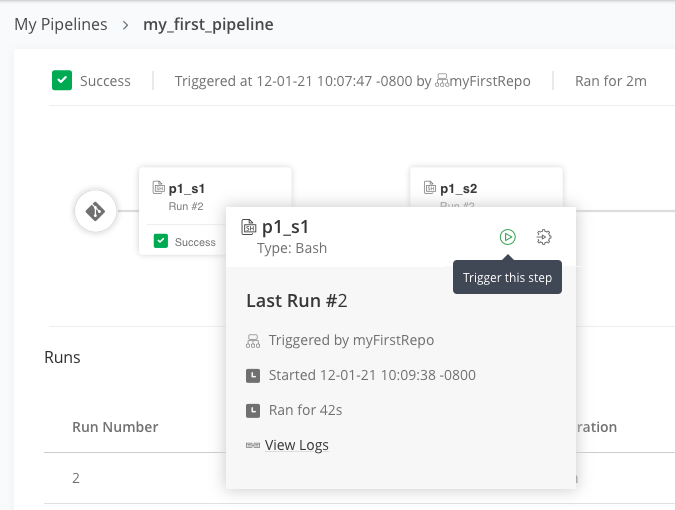Click green Success checkmark in status bar
675x510 pixels.
(x=62, y=81)
